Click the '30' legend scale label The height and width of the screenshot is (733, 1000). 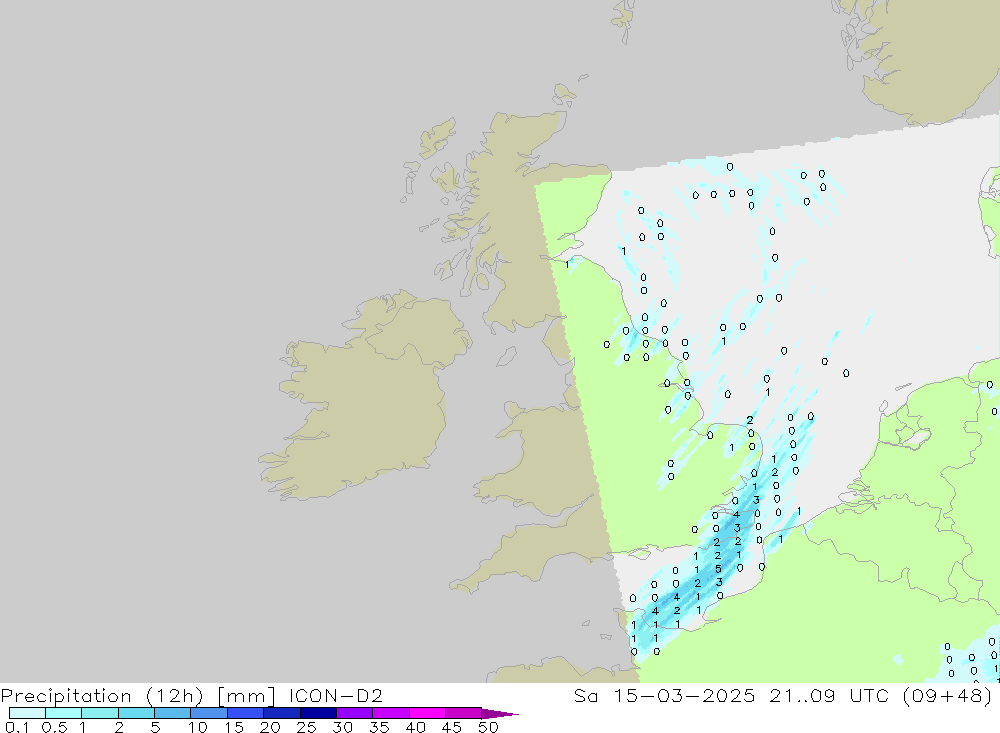tap(342, 727)
